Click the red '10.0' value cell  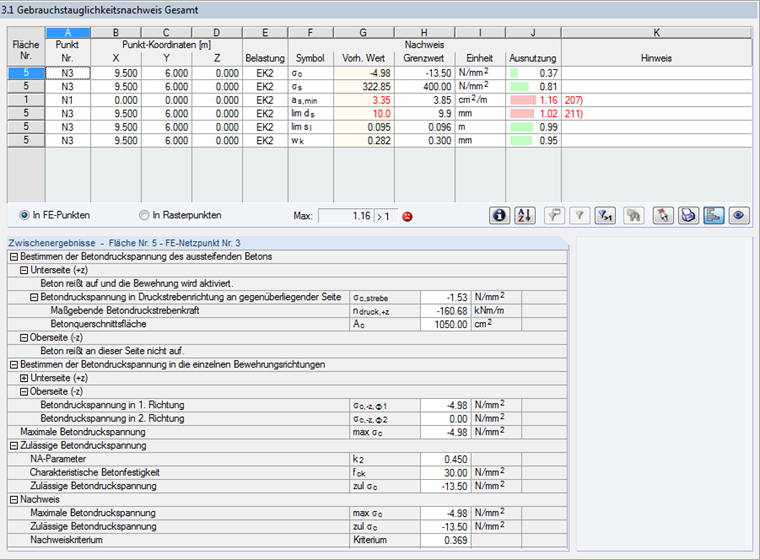click(x=364, y=114)
